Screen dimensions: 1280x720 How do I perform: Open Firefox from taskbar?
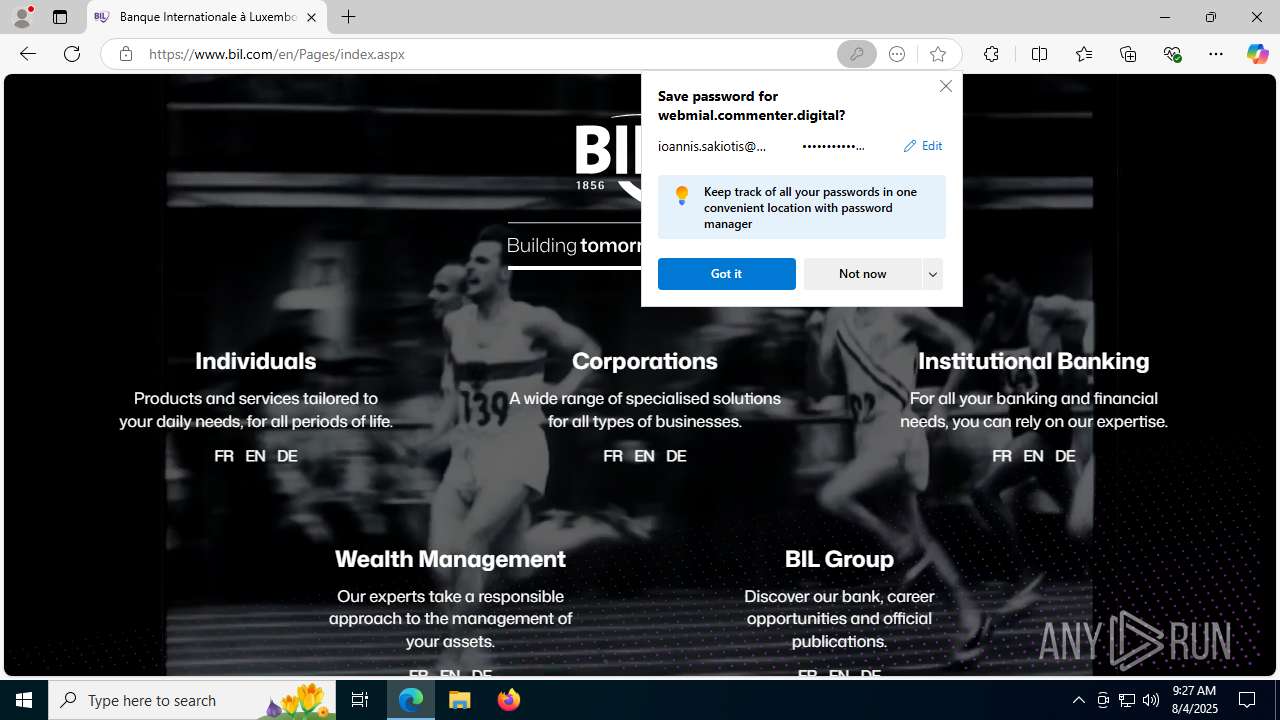tap(509, 700)
